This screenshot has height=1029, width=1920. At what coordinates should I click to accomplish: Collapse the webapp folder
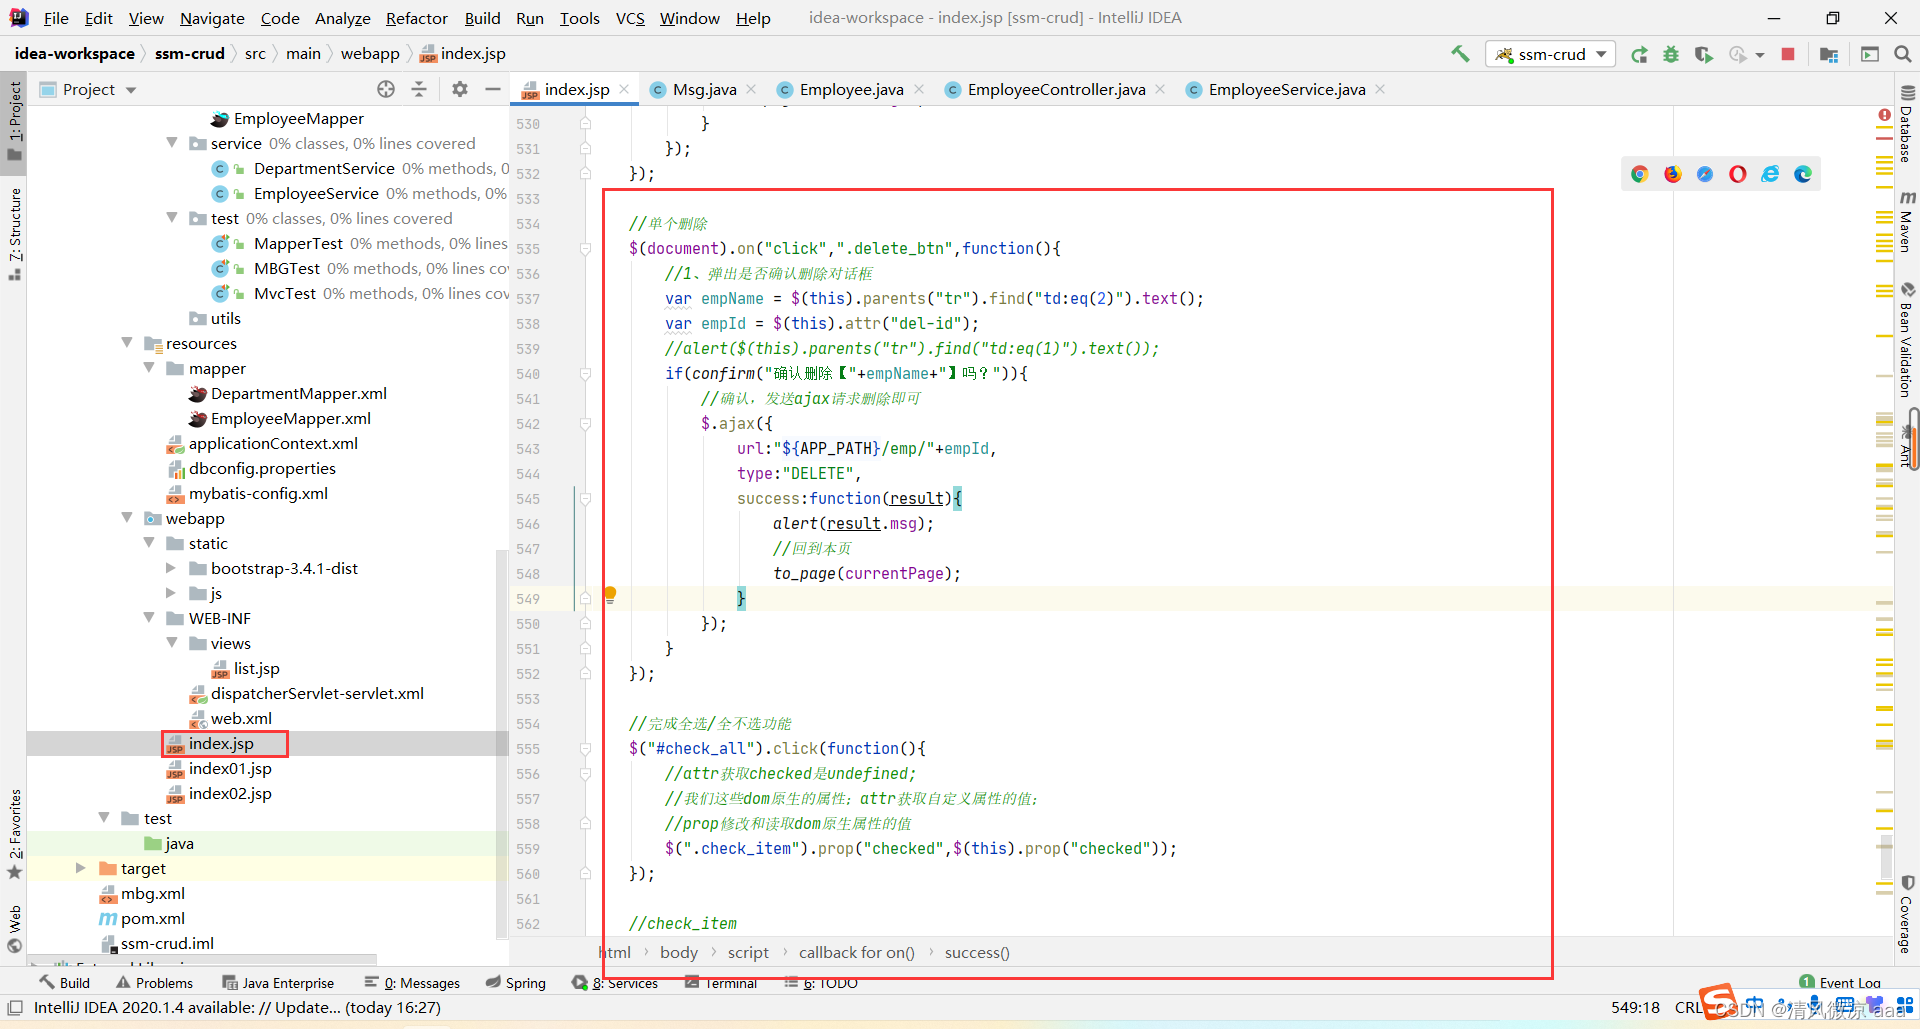[x=127, y=518]
